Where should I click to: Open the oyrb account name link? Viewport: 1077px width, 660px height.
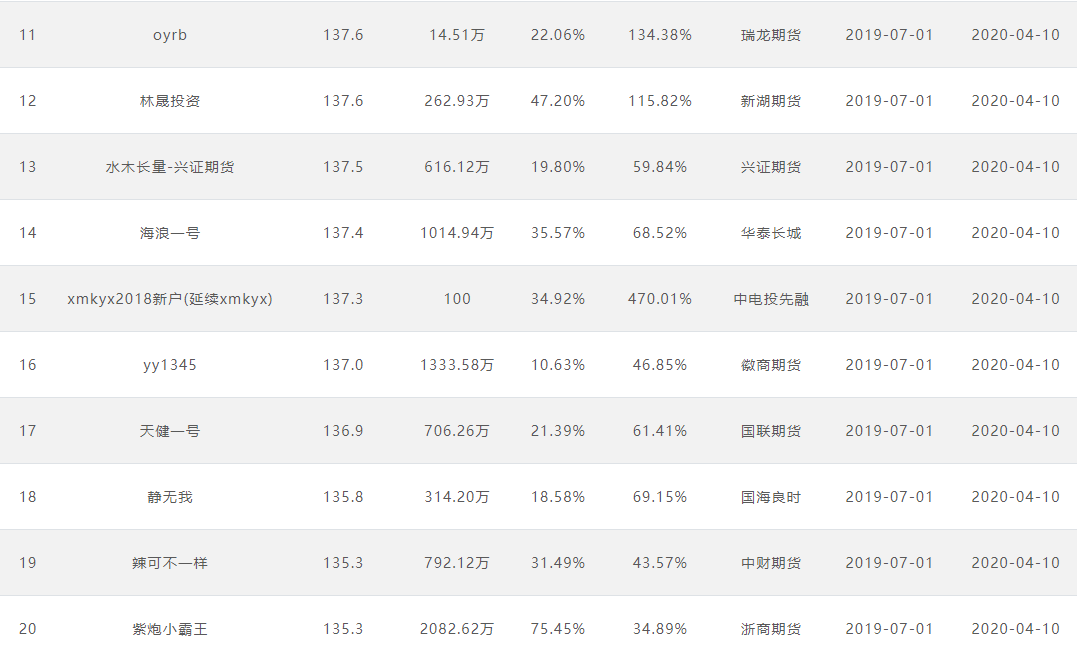click(170, 35)
